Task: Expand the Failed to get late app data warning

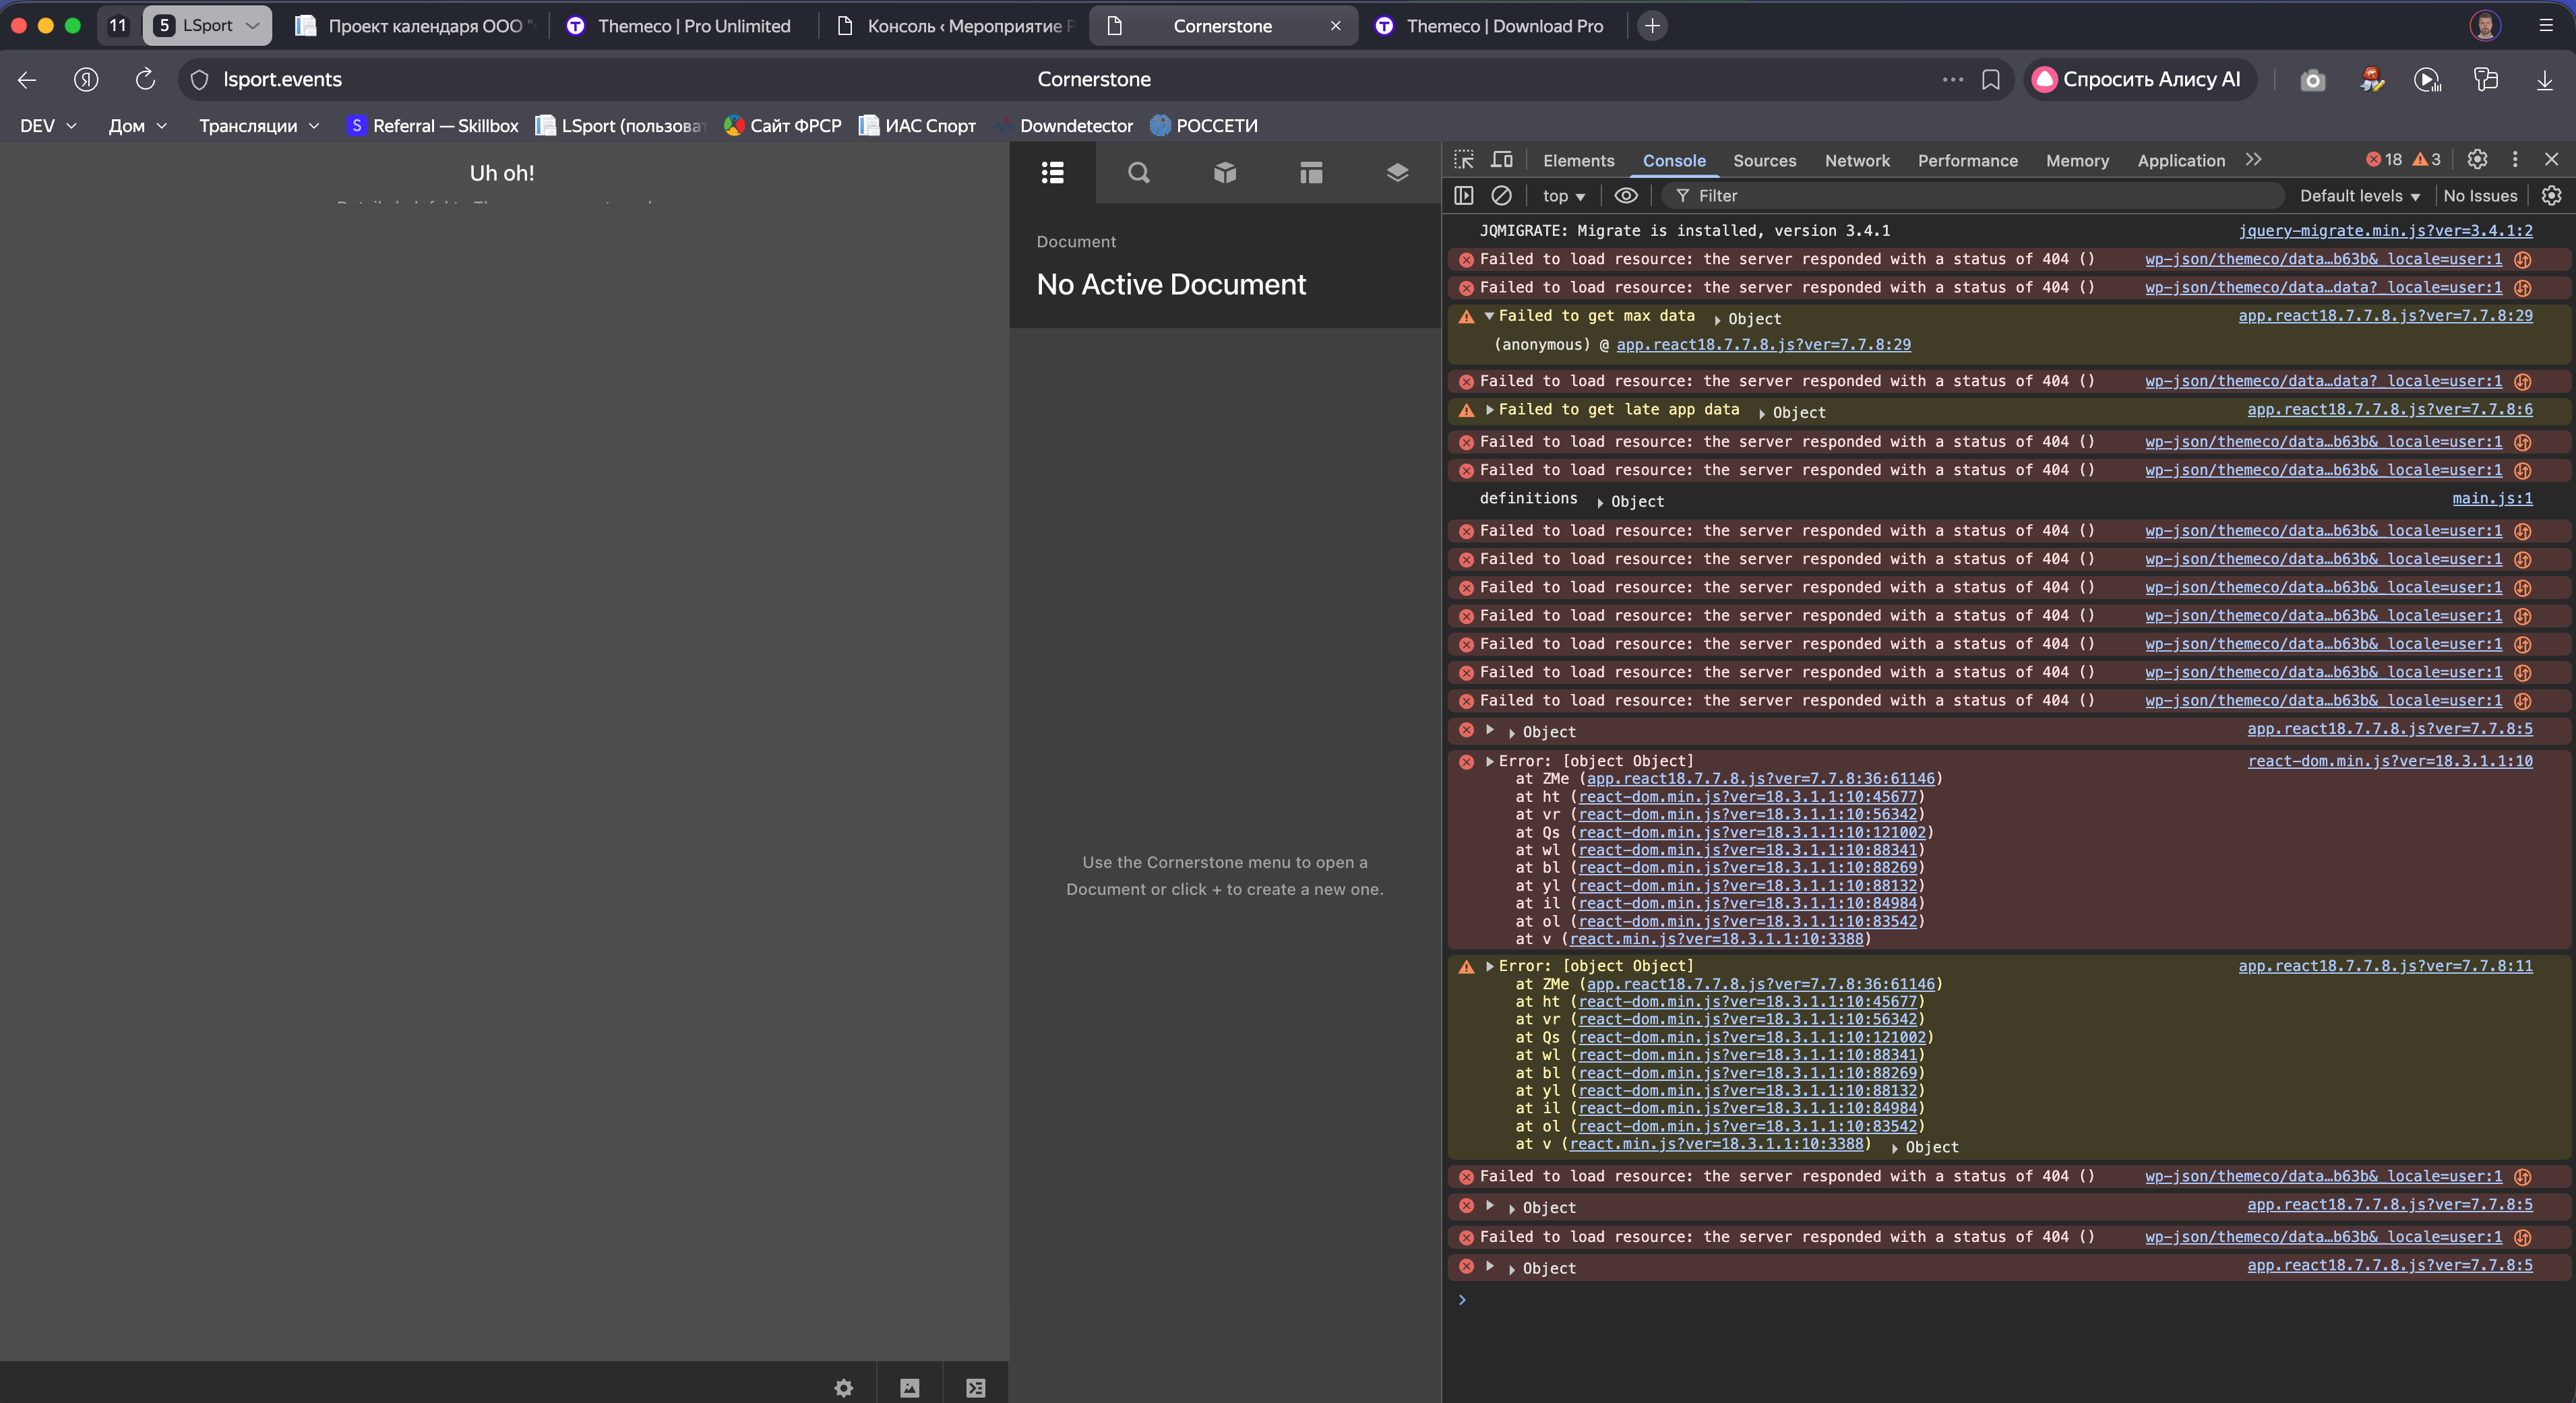Action: tap(1490, 410)
